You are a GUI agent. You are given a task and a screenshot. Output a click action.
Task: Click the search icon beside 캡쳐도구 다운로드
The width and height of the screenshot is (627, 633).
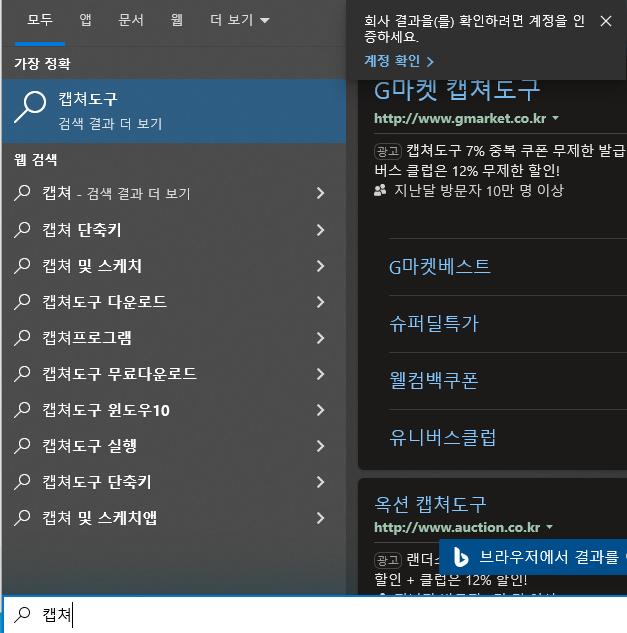point(22,302)
